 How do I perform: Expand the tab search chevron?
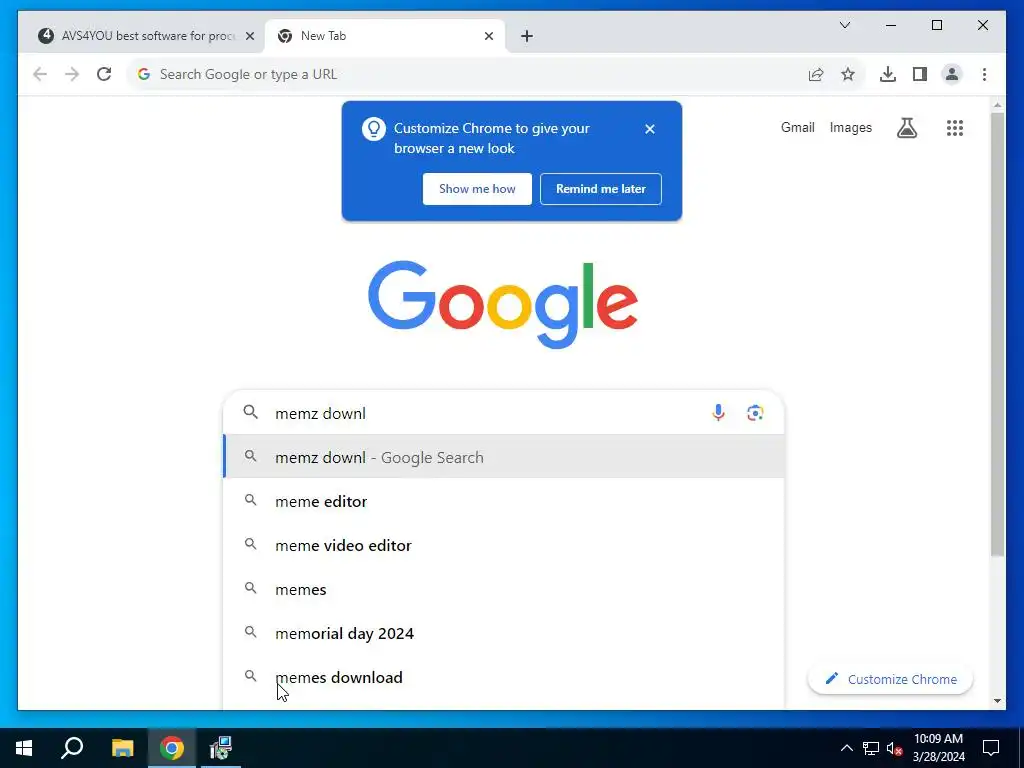point(844,25)
